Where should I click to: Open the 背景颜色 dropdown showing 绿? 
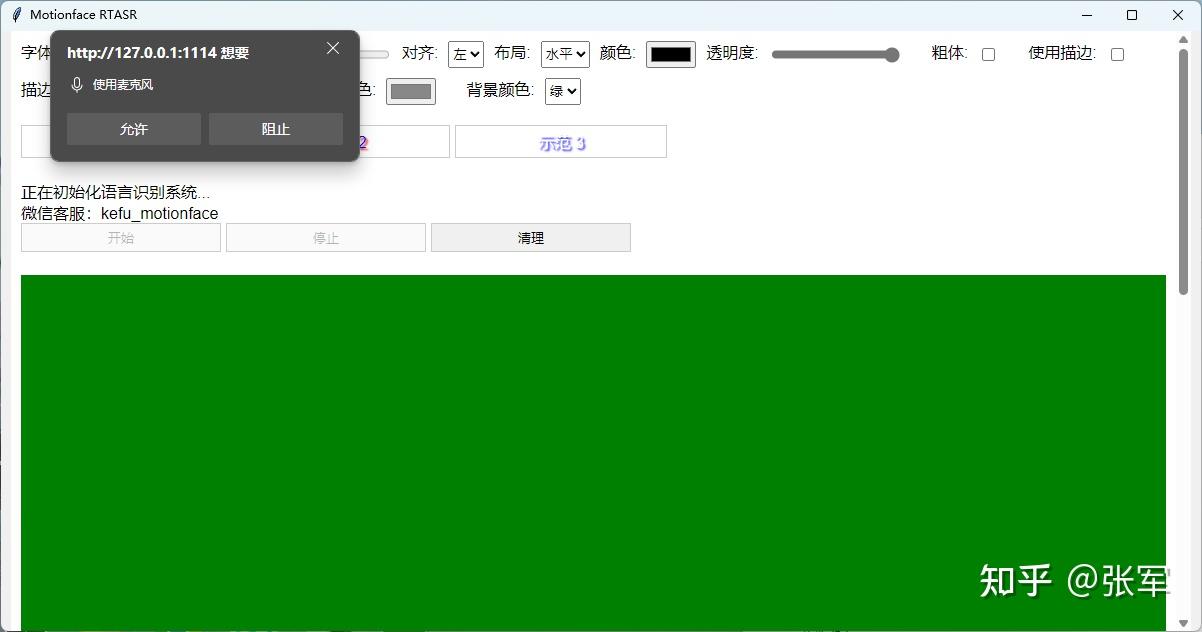(562, 91)
